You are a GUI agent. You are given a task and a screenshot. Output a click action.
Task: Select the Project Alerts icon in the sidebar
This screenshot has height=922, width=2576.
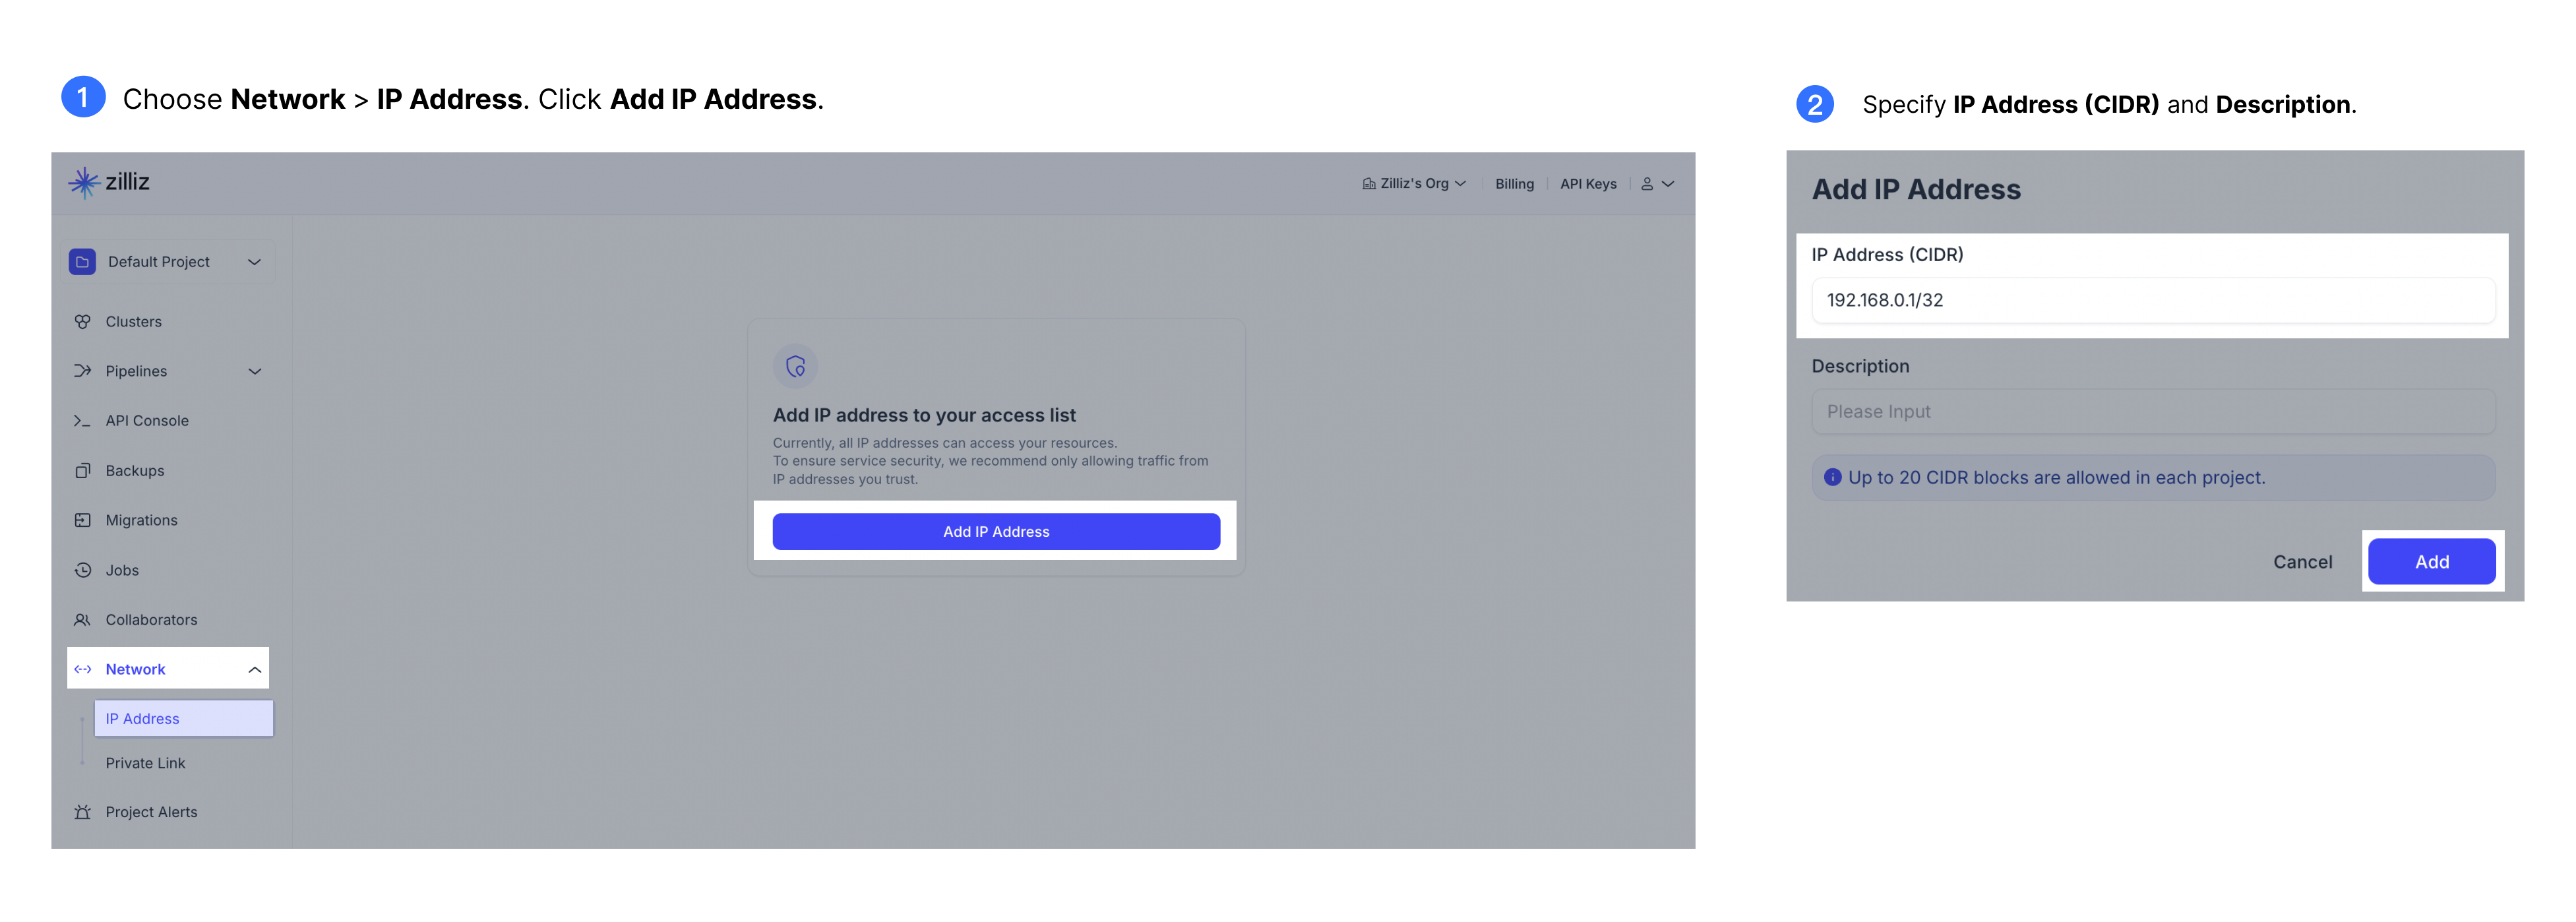pyautogui.click(x=84, y=811)
